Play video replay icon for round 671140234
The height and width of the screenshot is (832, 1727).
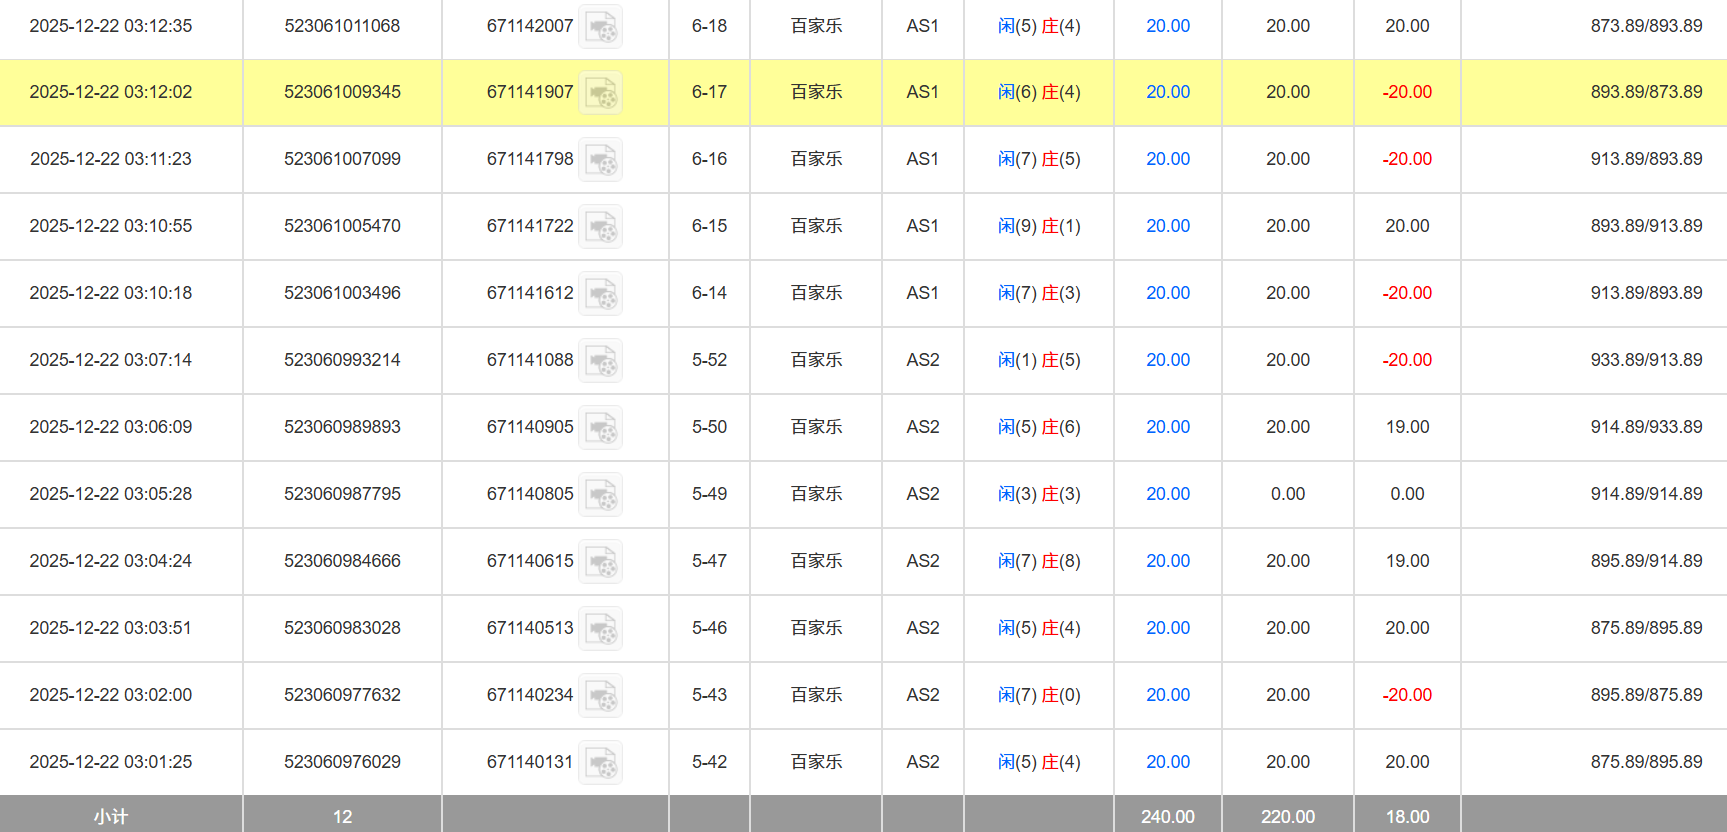click(x=601, y=696)
